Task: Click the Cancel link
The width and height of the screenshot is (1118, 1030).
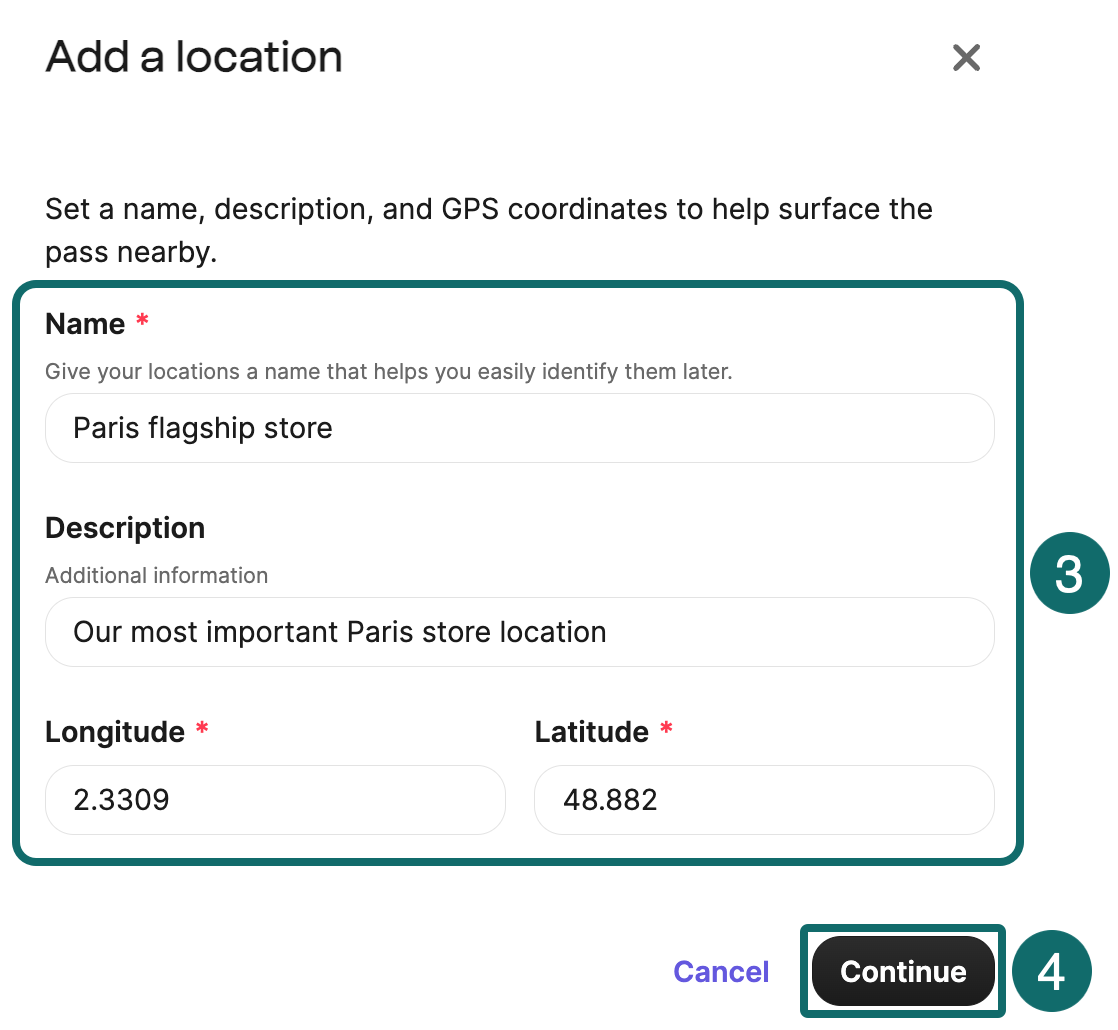Action: [x=721, y=972]
